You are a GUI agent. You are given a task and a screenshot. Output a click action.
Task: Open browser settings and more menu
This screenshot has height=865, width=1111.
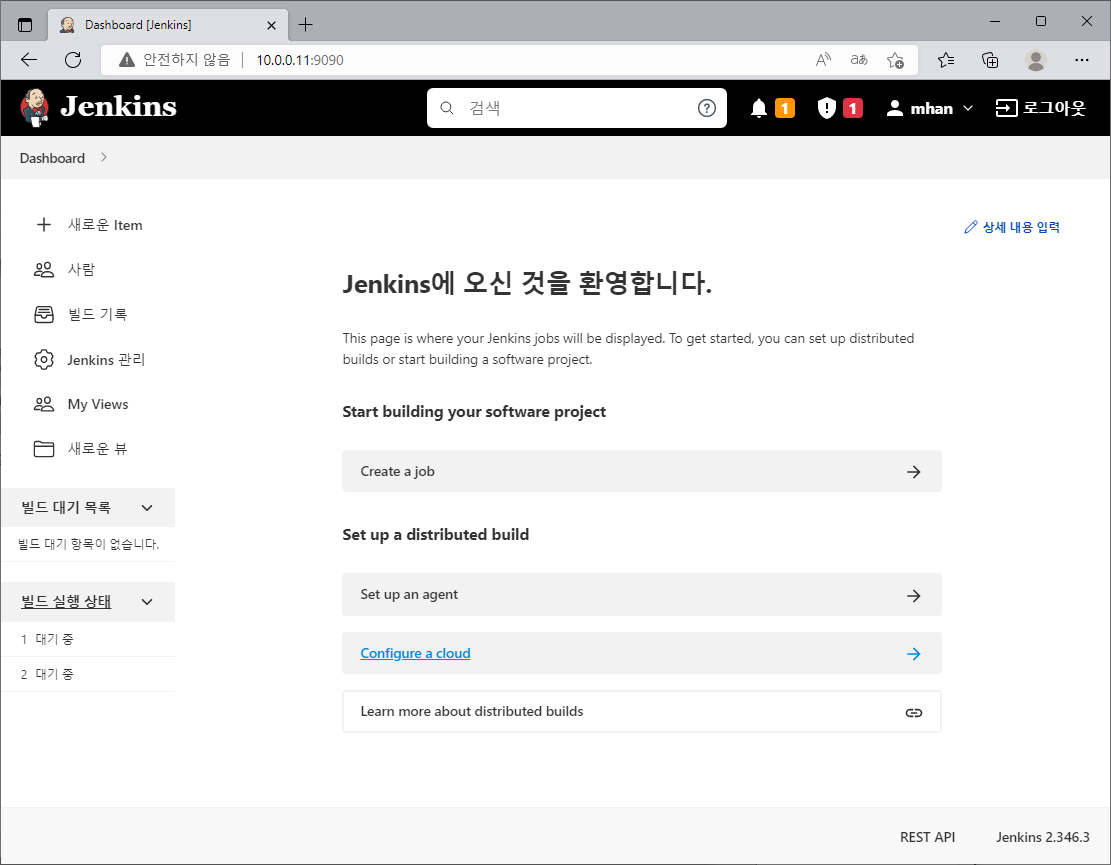coord(1081,60)
